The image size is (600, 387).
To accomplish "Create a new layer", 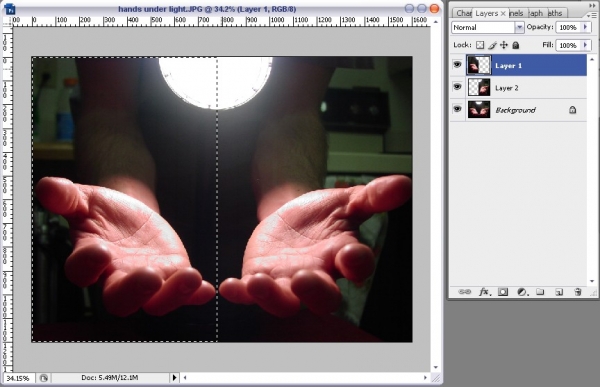I will point(559,292).
